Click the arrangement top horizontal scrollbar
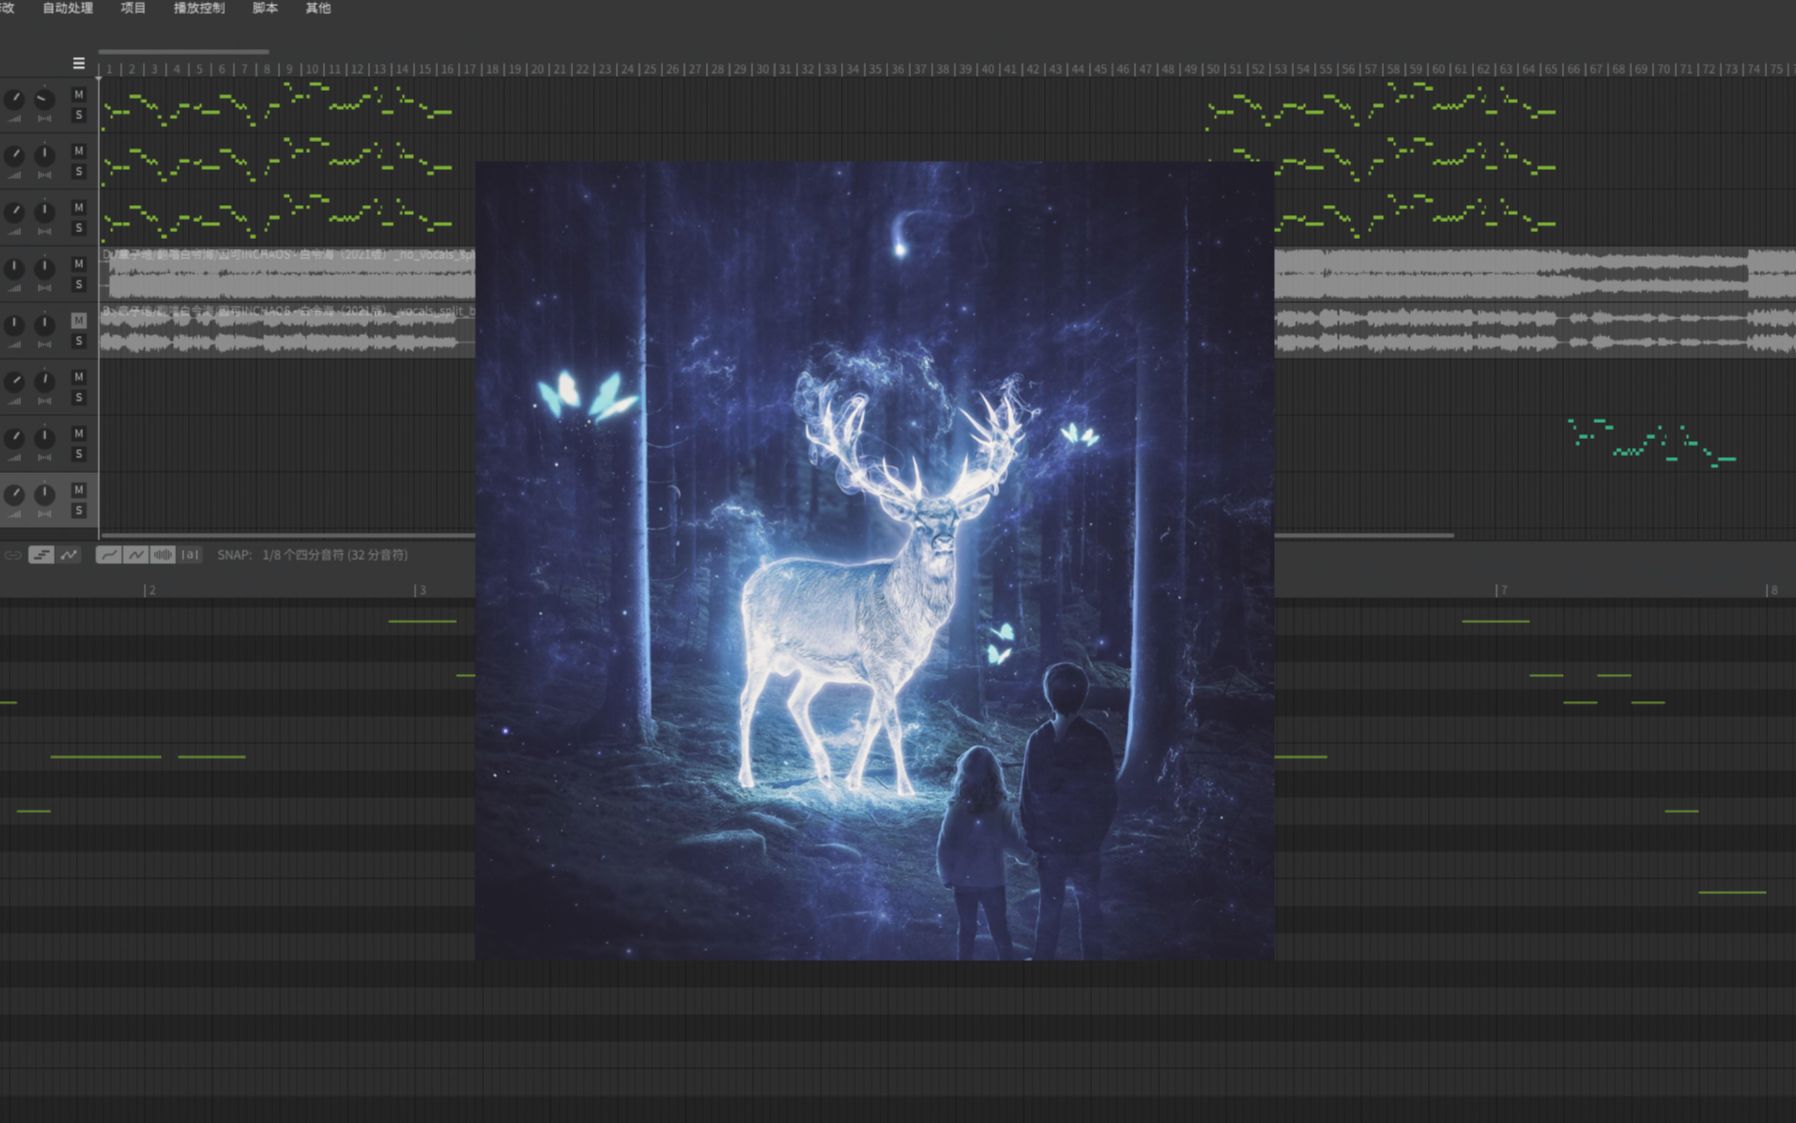This screenshot has height=1123, width=1796. pyautogui.click(x=184, y=51)
